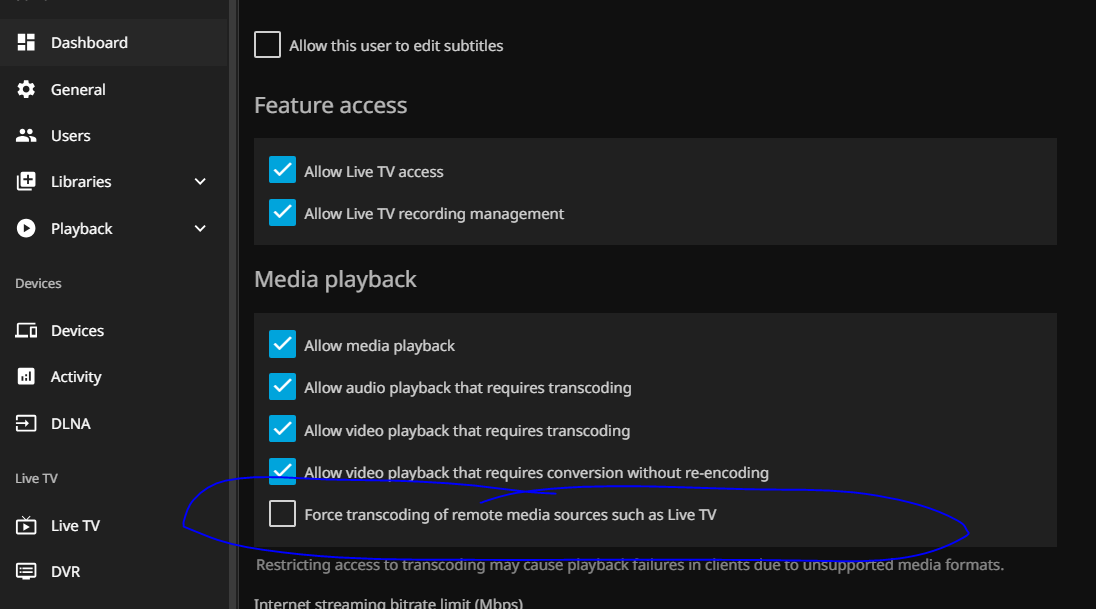Viewport: 1096px width, 609px height.
Task: Click the Playback play-circle icon
Action: [27, 229]
